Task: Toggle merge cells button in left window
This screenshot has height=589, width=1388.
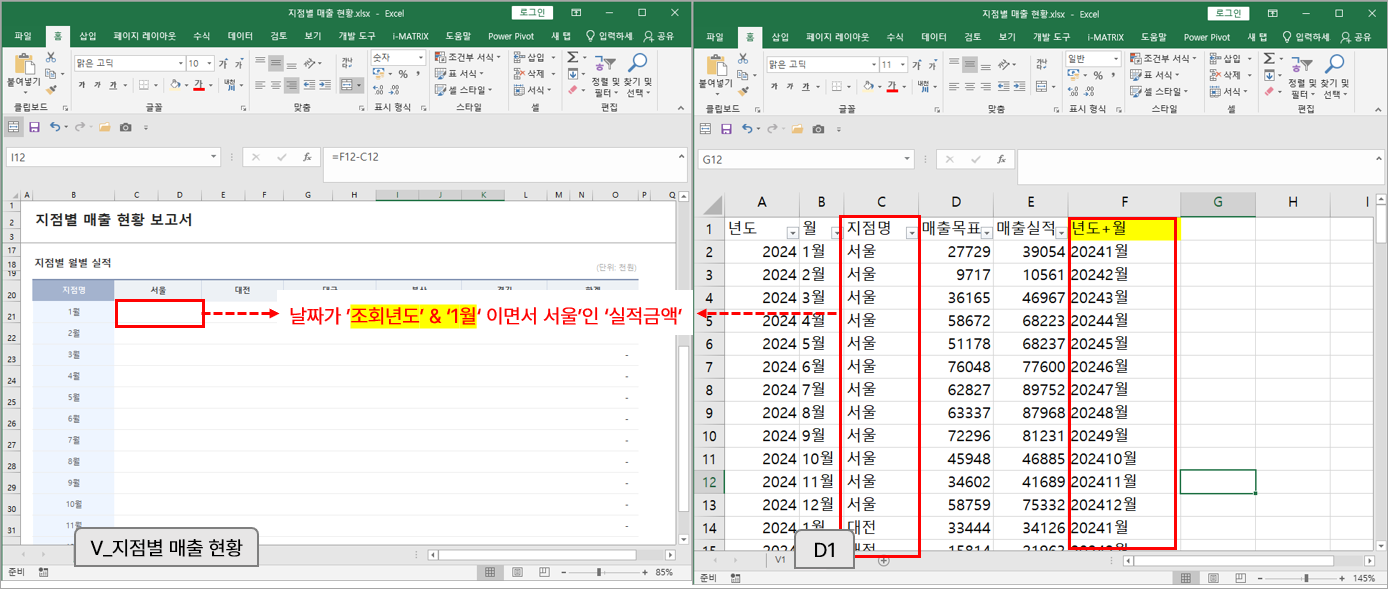Action: [x=349, y=85]
